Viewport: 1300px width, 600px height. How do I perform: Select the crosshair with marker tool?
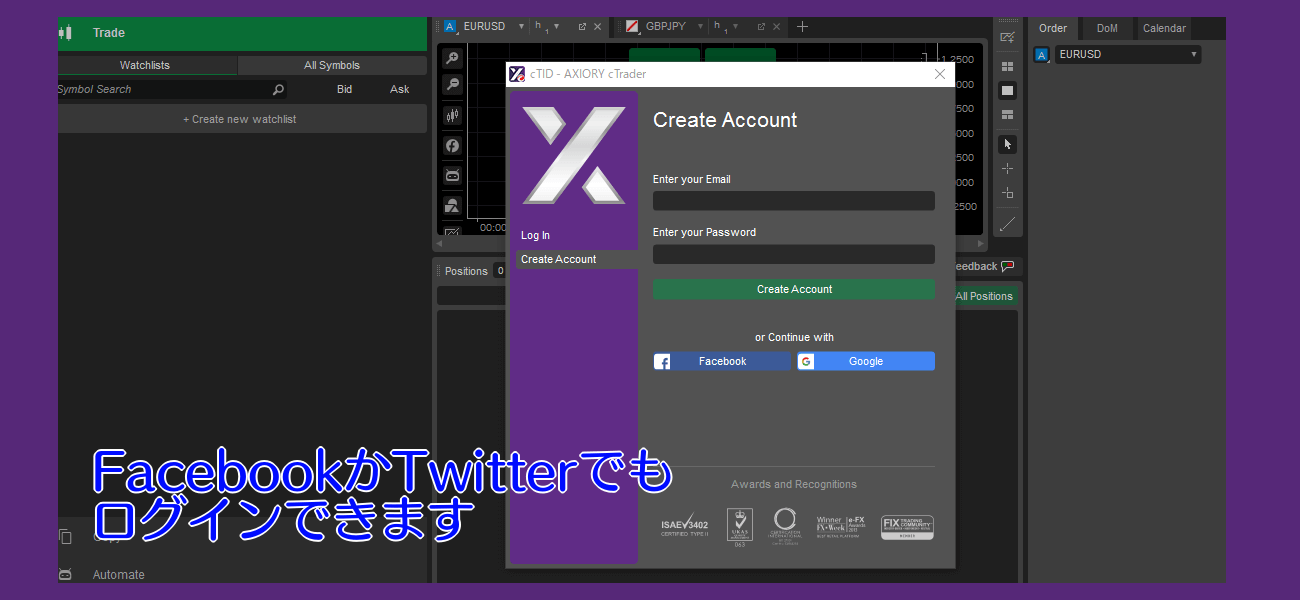pyautogui.click(x=1008, y=194)
